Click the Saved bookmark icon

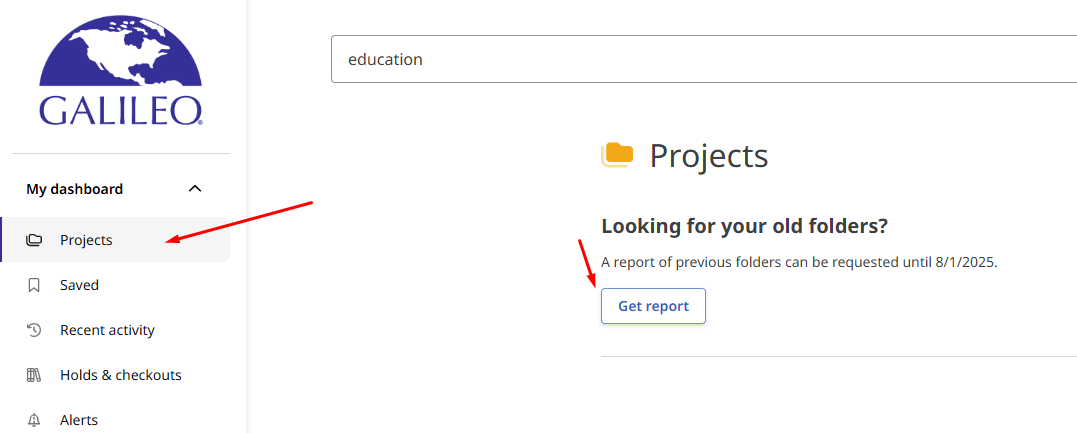34,285
